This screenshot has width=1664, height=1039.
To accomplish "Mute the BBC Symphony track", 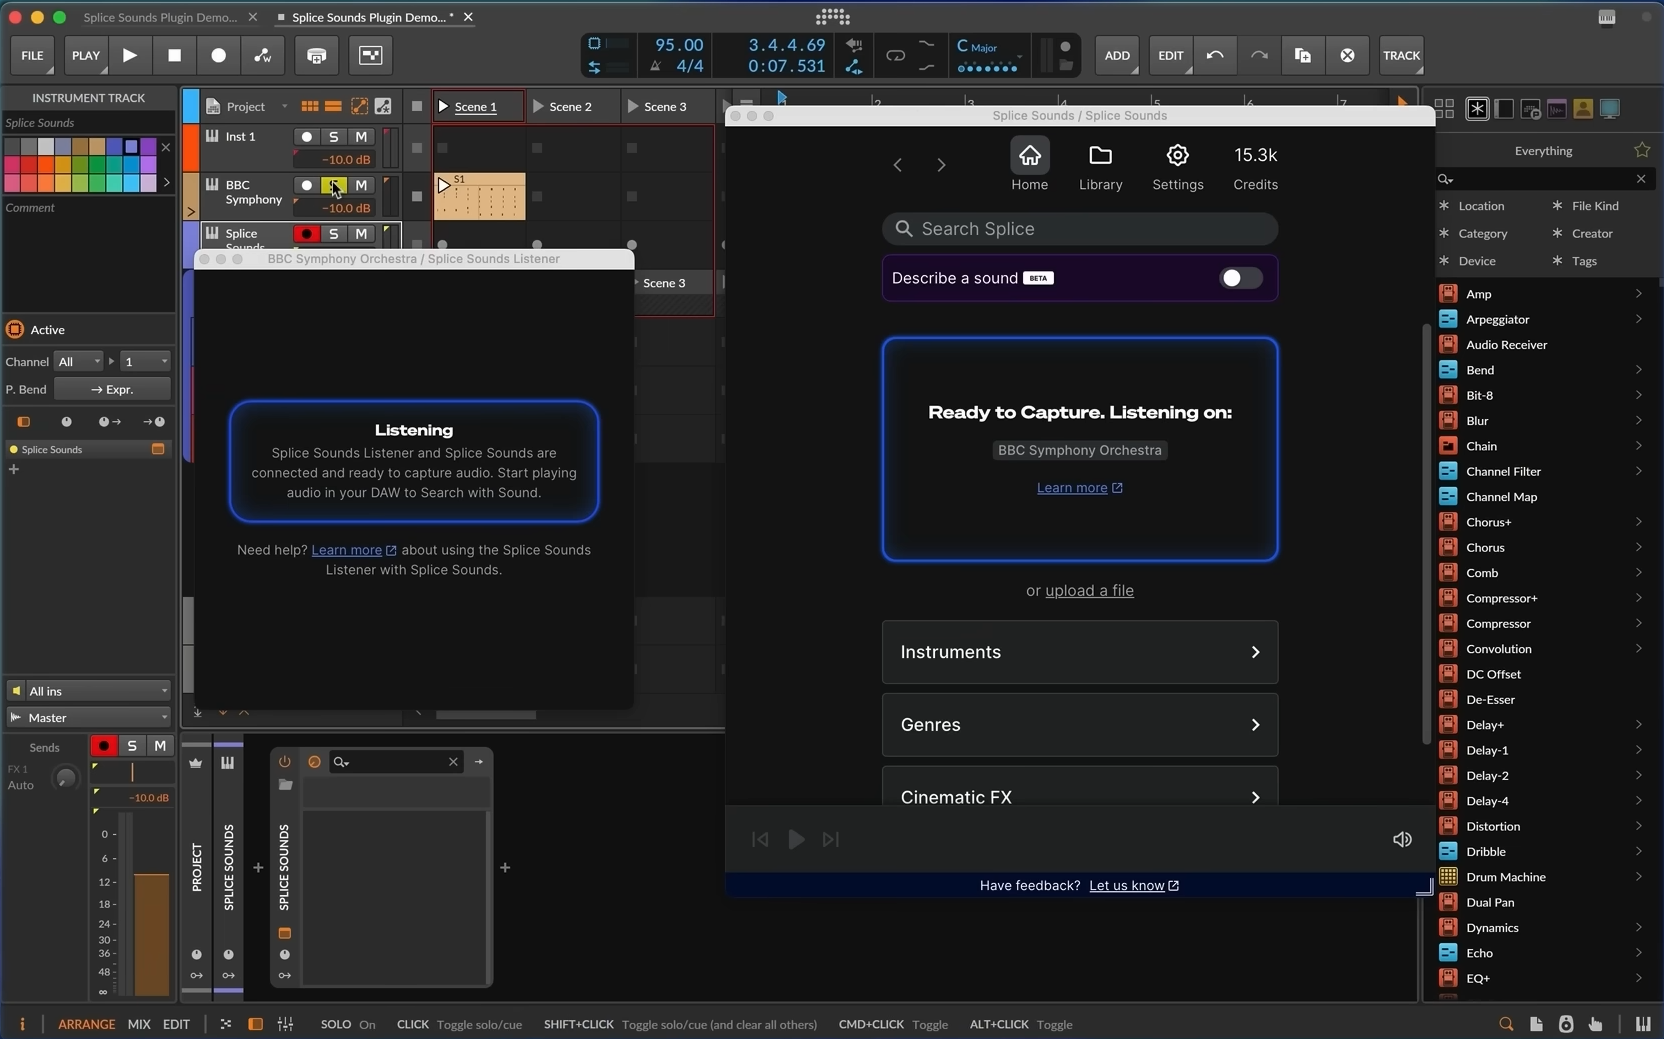I will 361,185.
